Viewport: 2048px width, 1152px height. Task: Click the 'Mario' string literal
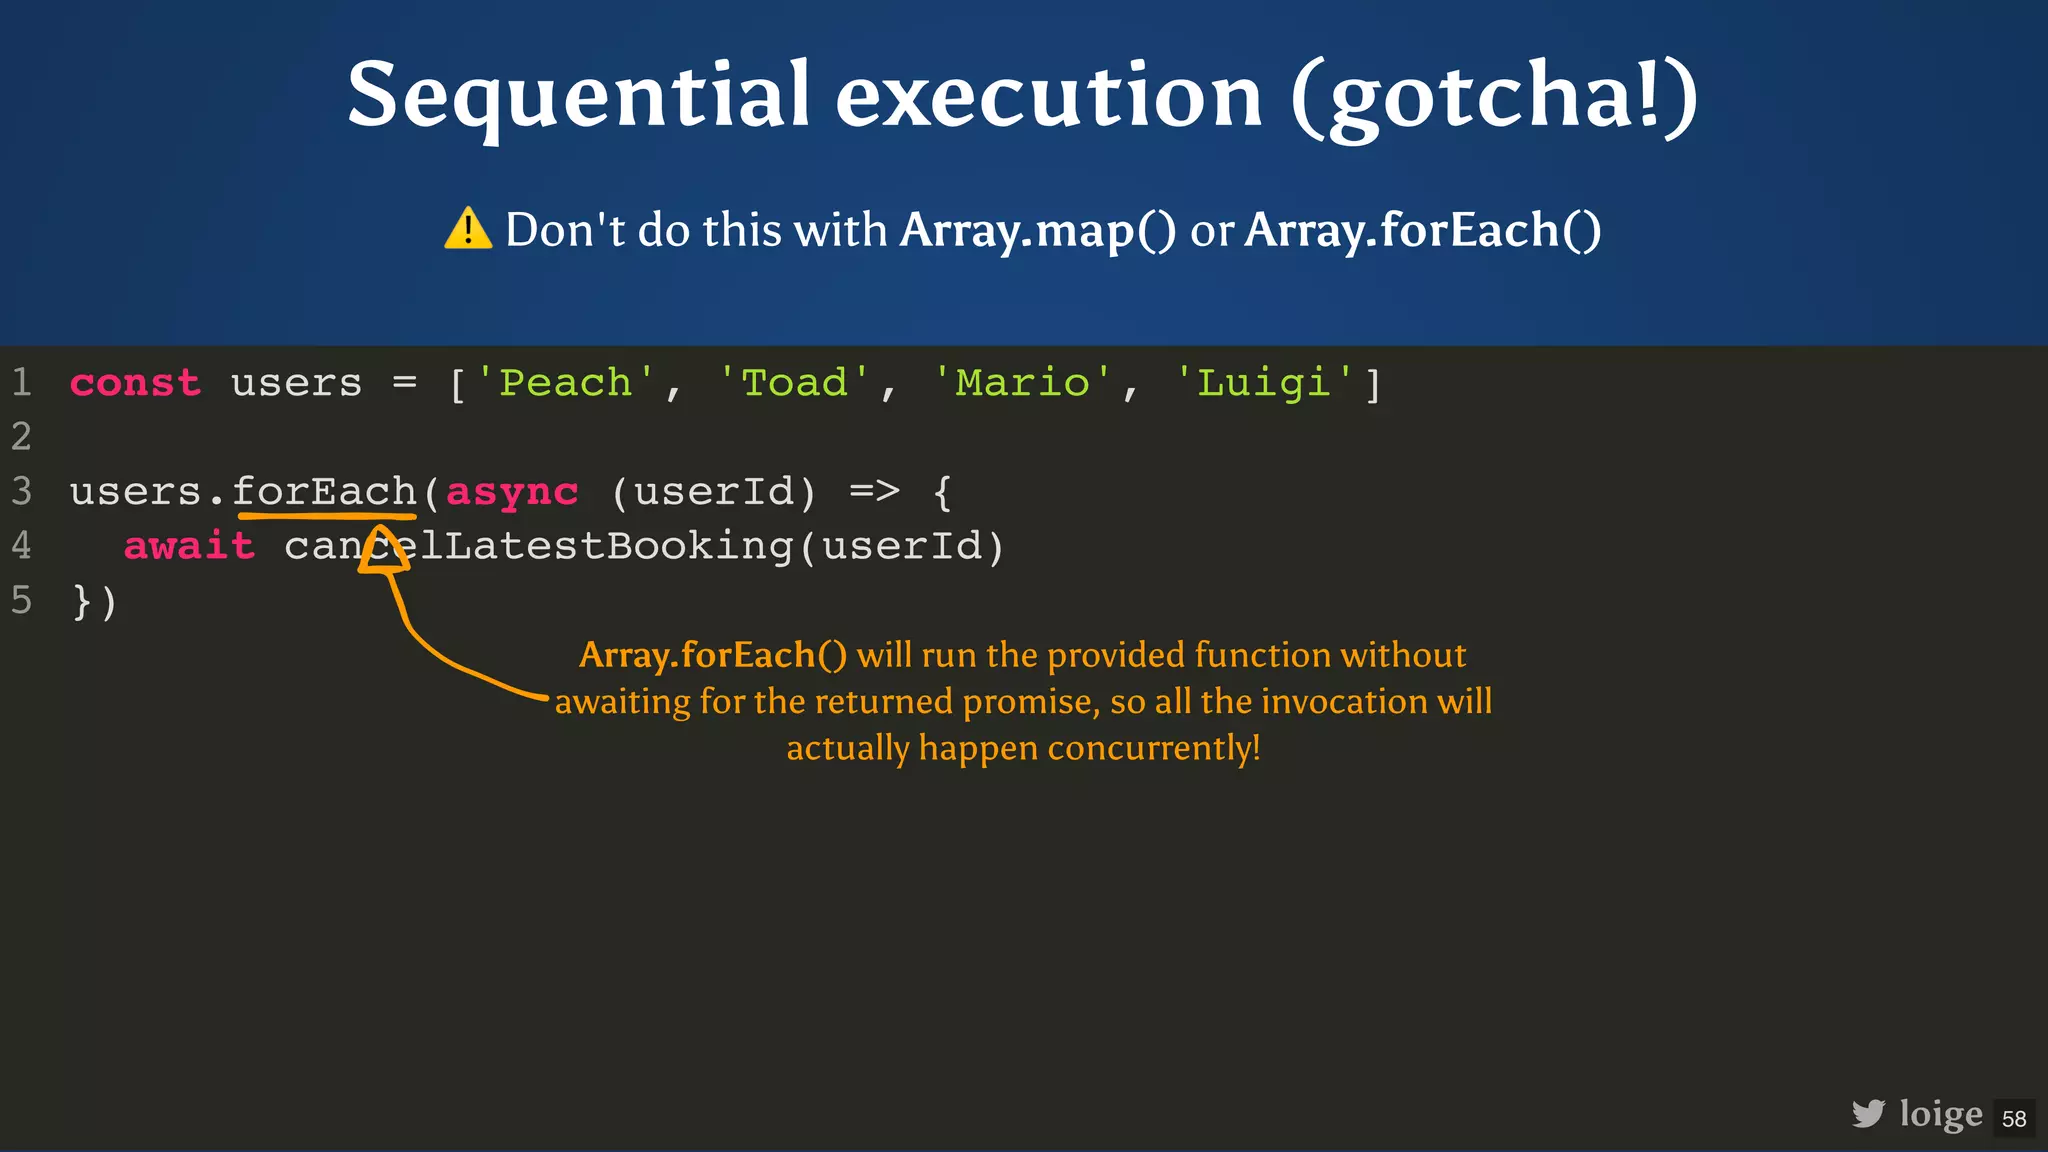(x=1022, y=383)
